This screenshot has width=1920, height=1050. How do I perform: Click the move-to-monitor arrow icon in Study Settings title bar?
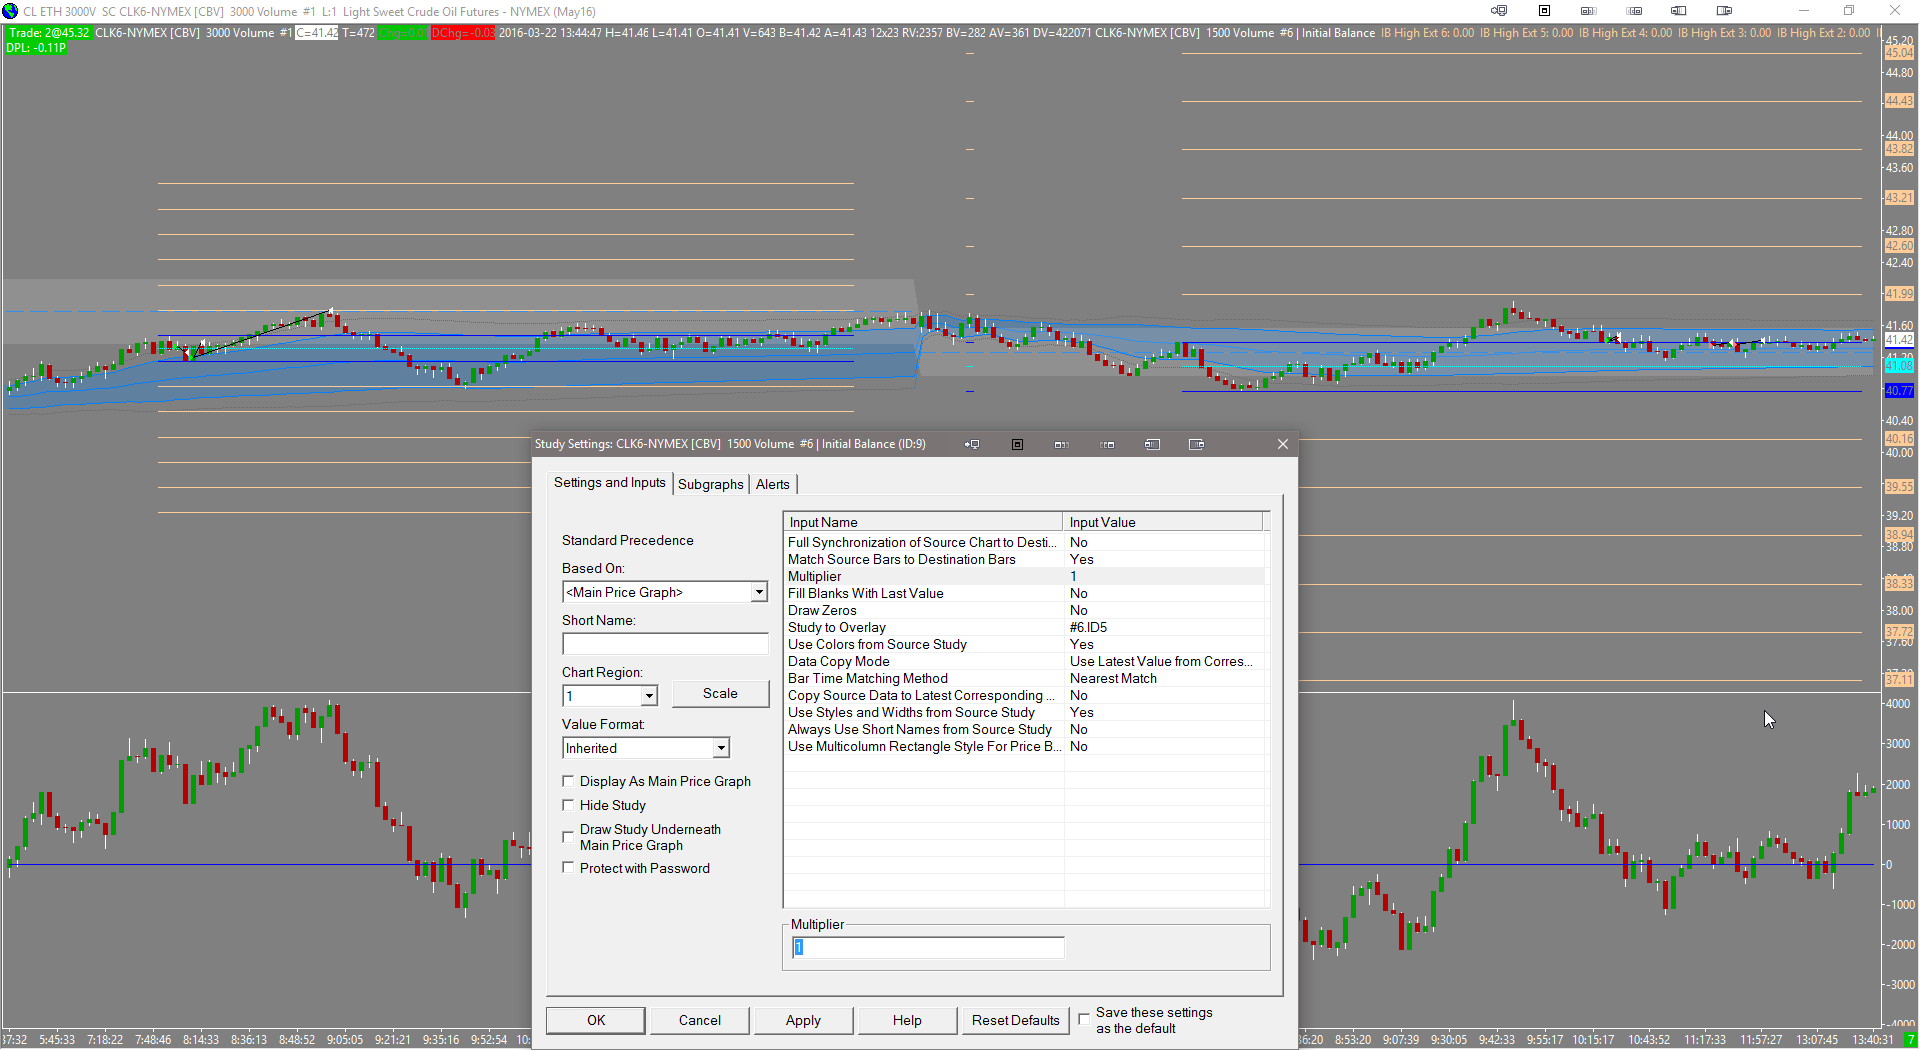(972, 445)
